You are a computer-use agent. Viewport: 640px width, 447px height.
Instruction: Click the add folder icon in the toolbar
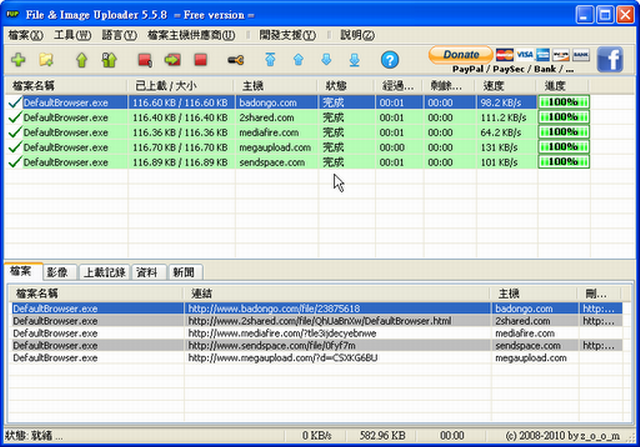tap(45, 61)
